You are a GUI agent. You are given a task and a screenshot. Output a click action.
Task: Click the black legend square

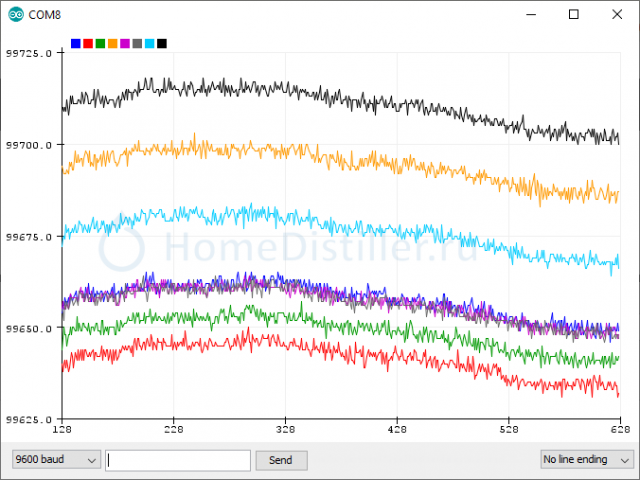coord(162,44)
